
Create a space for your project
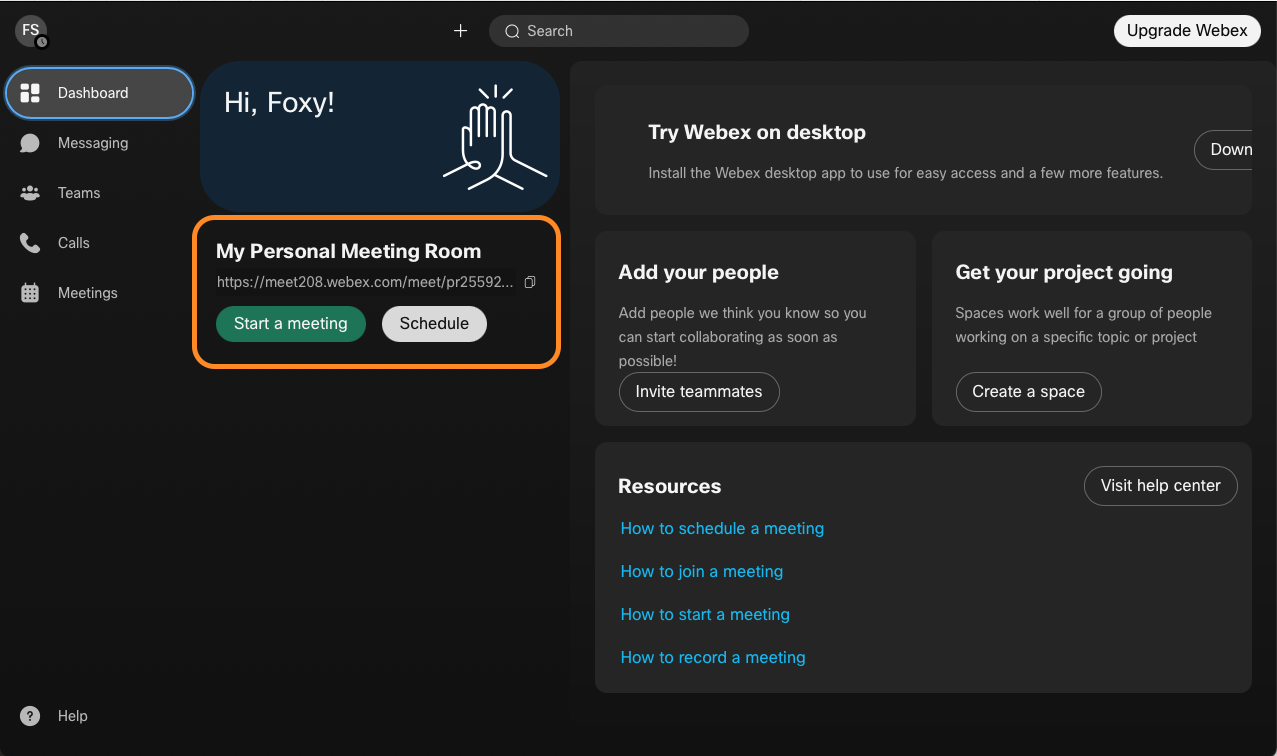click(x=1028, y=392)
